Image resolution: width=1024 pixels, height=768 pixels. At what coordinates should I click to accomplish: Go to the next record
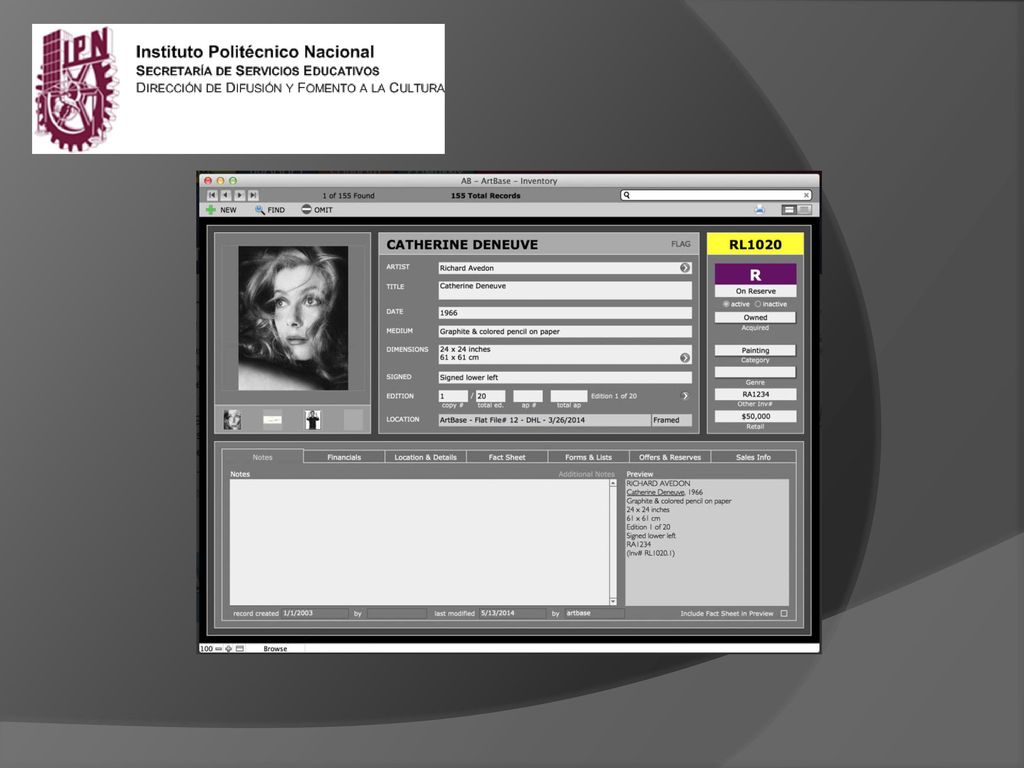point(240,195)
